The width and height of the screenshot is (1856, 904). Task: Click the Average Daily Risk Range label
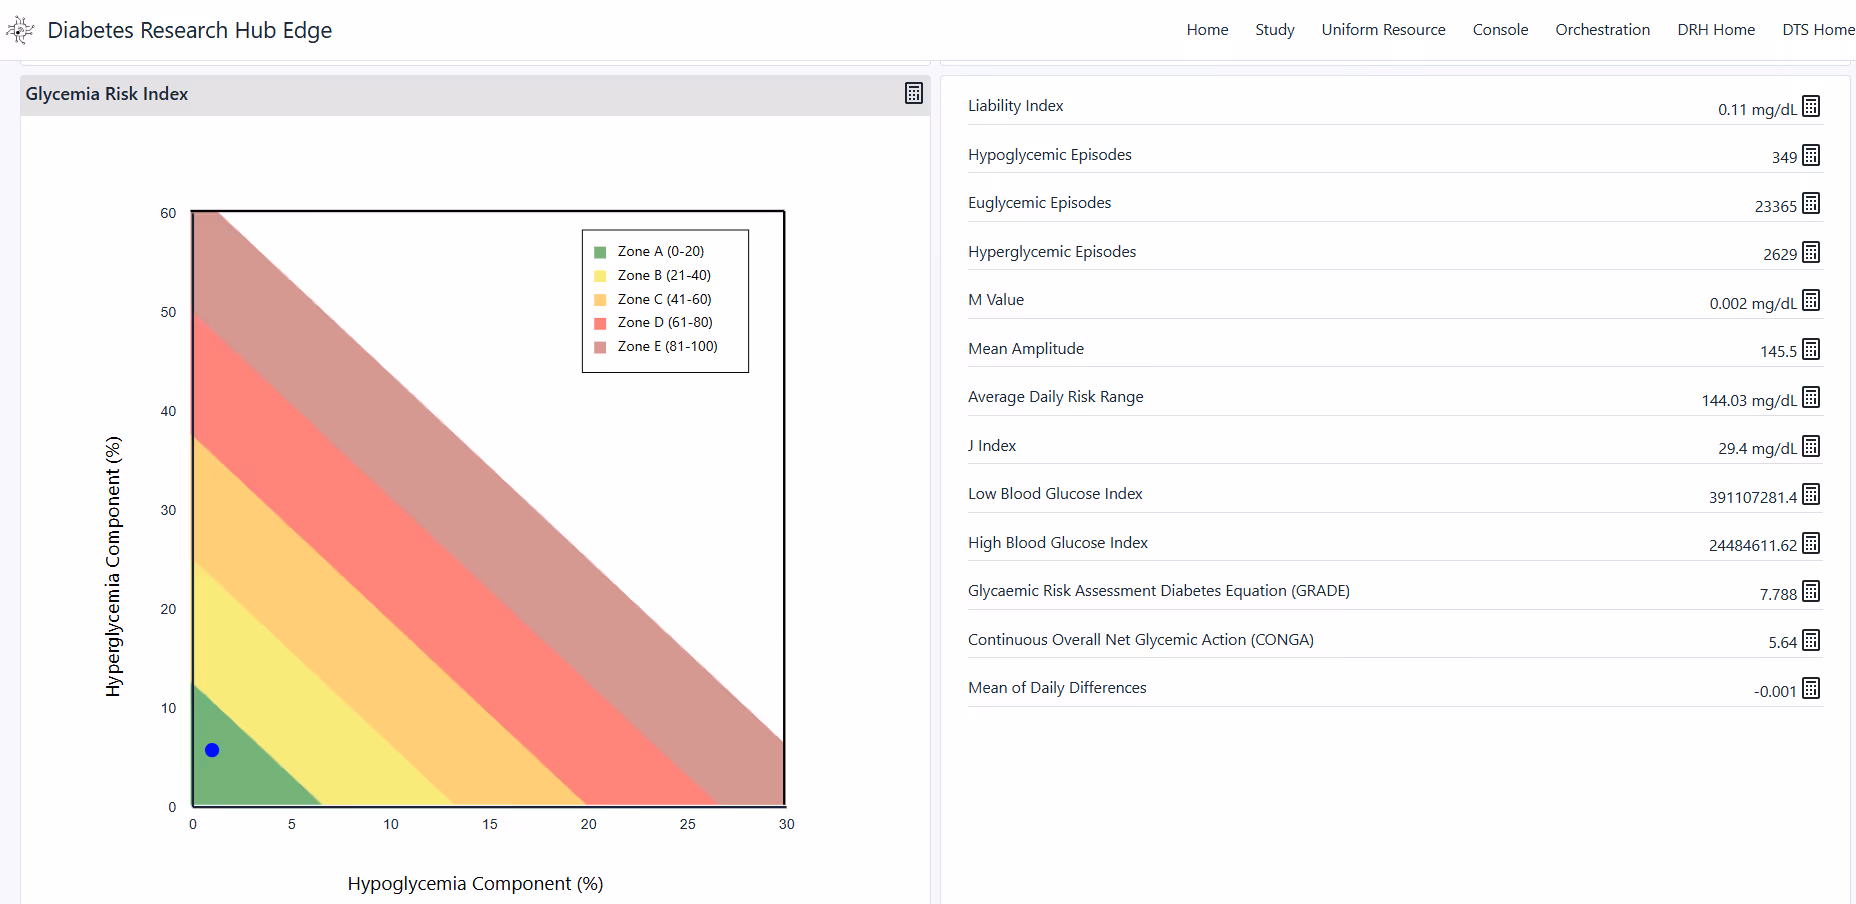click(x=1055, y=397)
